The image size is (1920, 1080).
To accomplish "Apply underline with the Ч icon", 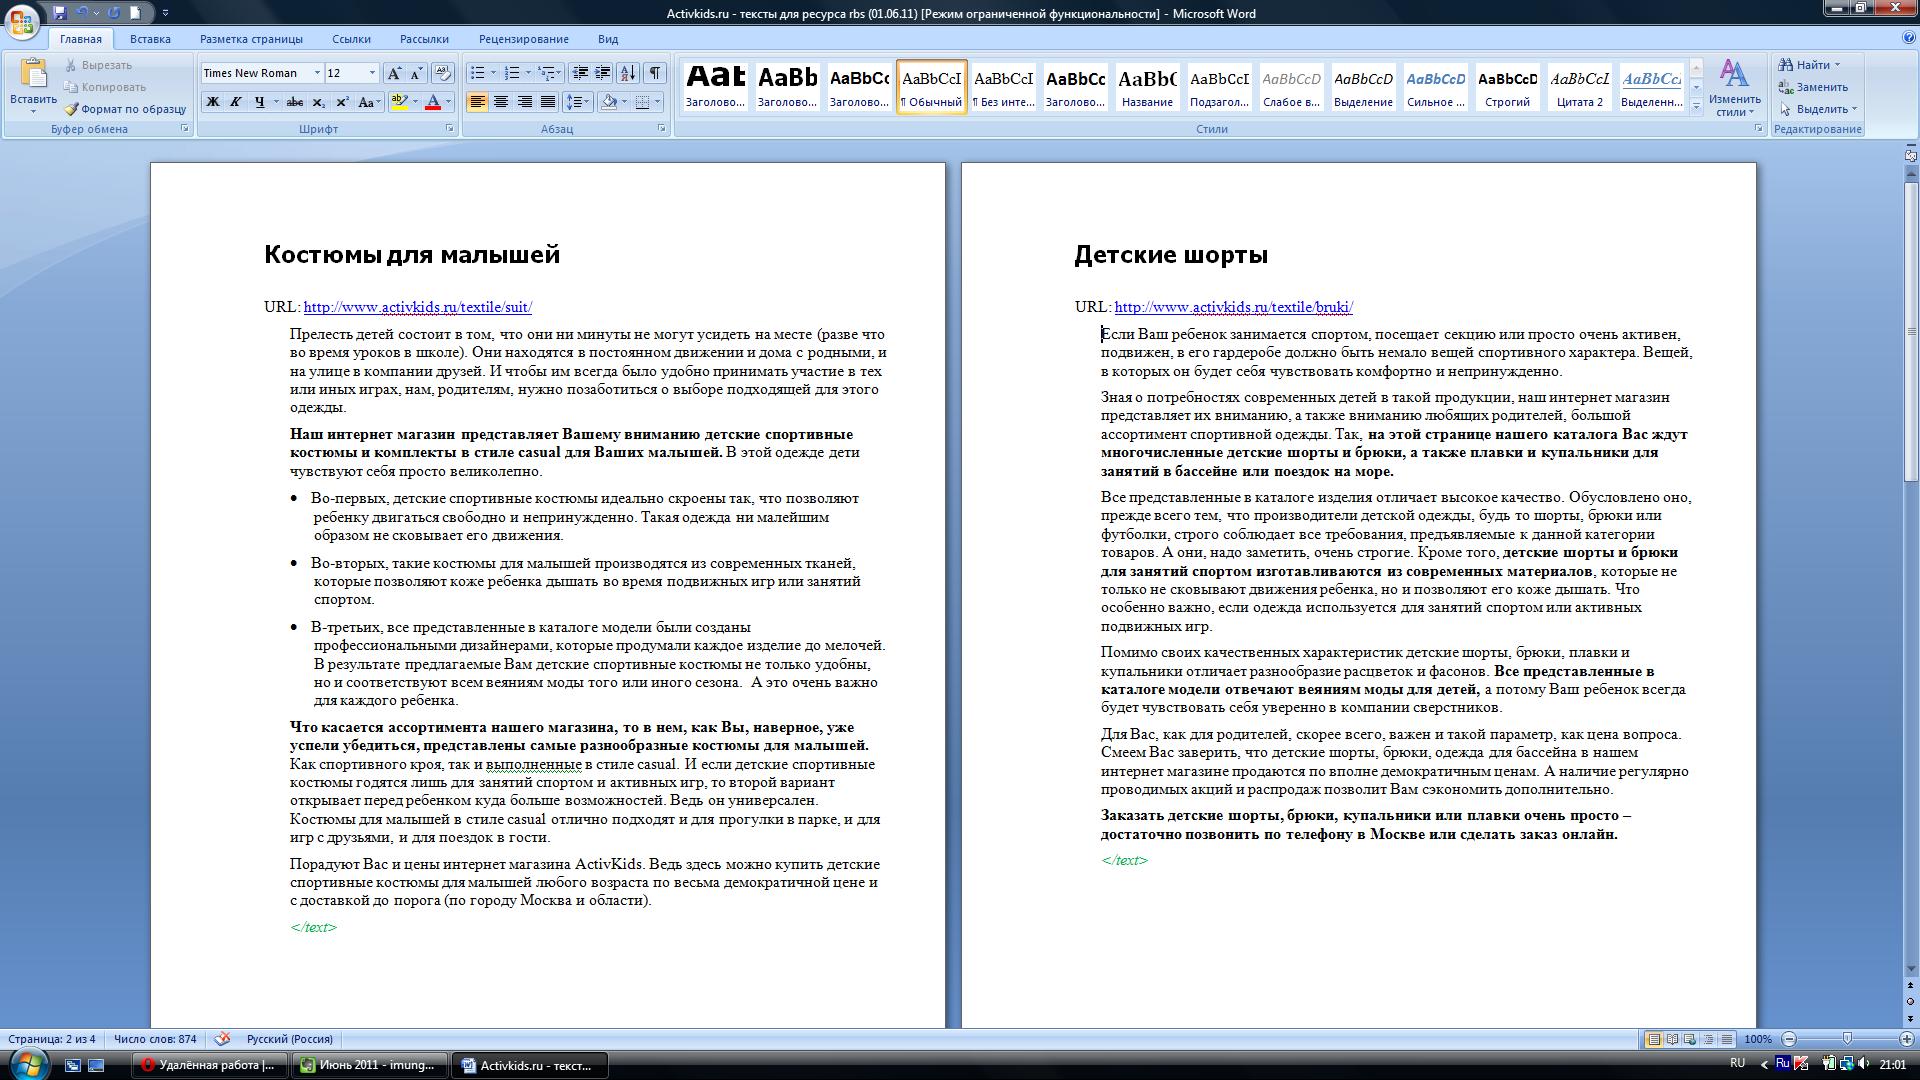I will (257, 101).
